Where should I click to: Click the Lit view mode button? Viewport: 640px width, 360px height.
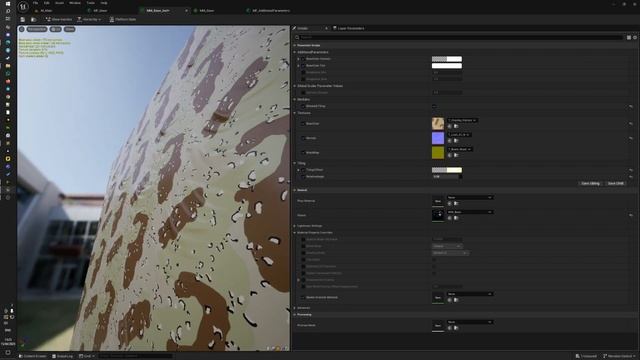coord(56,29)
